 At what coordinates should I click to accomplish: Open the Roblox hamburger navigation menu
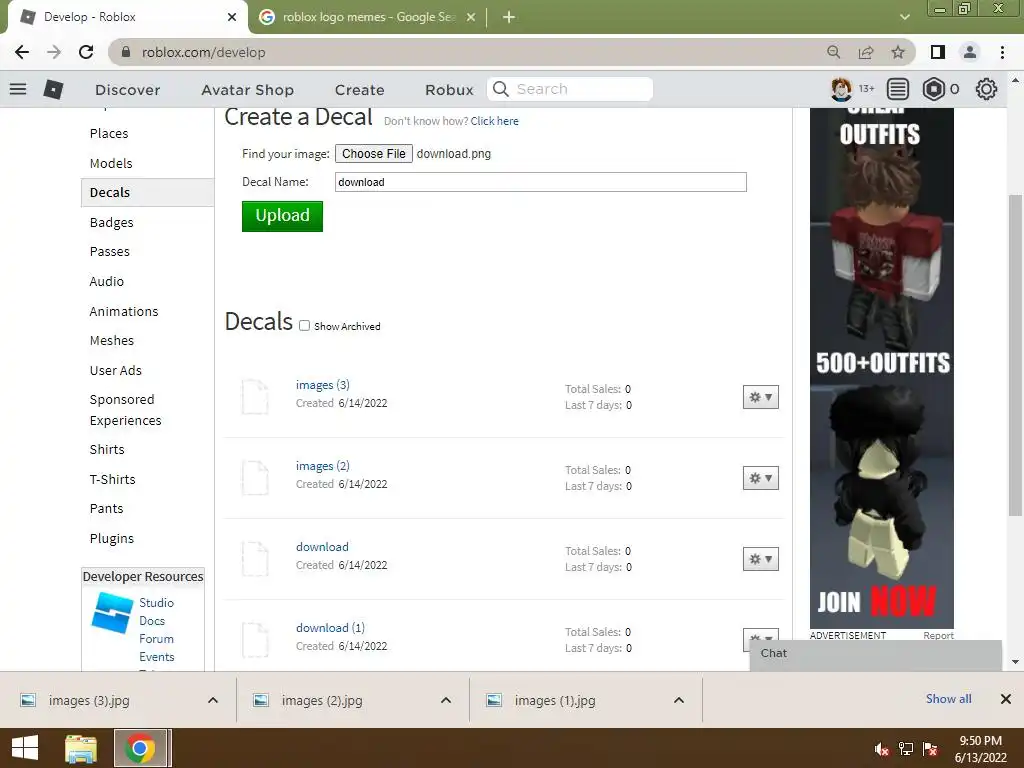18,89
